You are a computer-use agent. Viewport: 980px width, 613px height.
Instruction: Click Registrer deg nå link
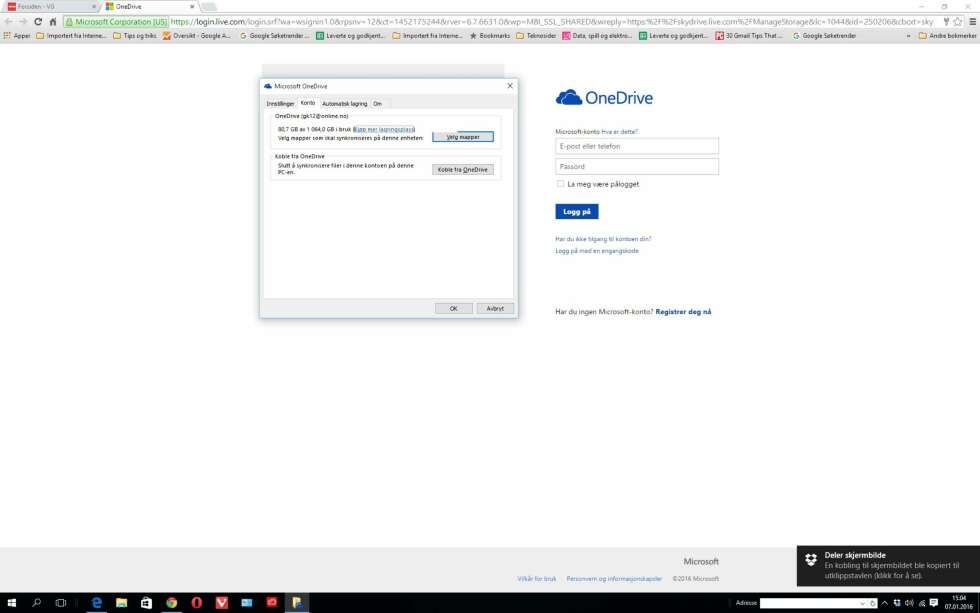[x=683, y=311]
